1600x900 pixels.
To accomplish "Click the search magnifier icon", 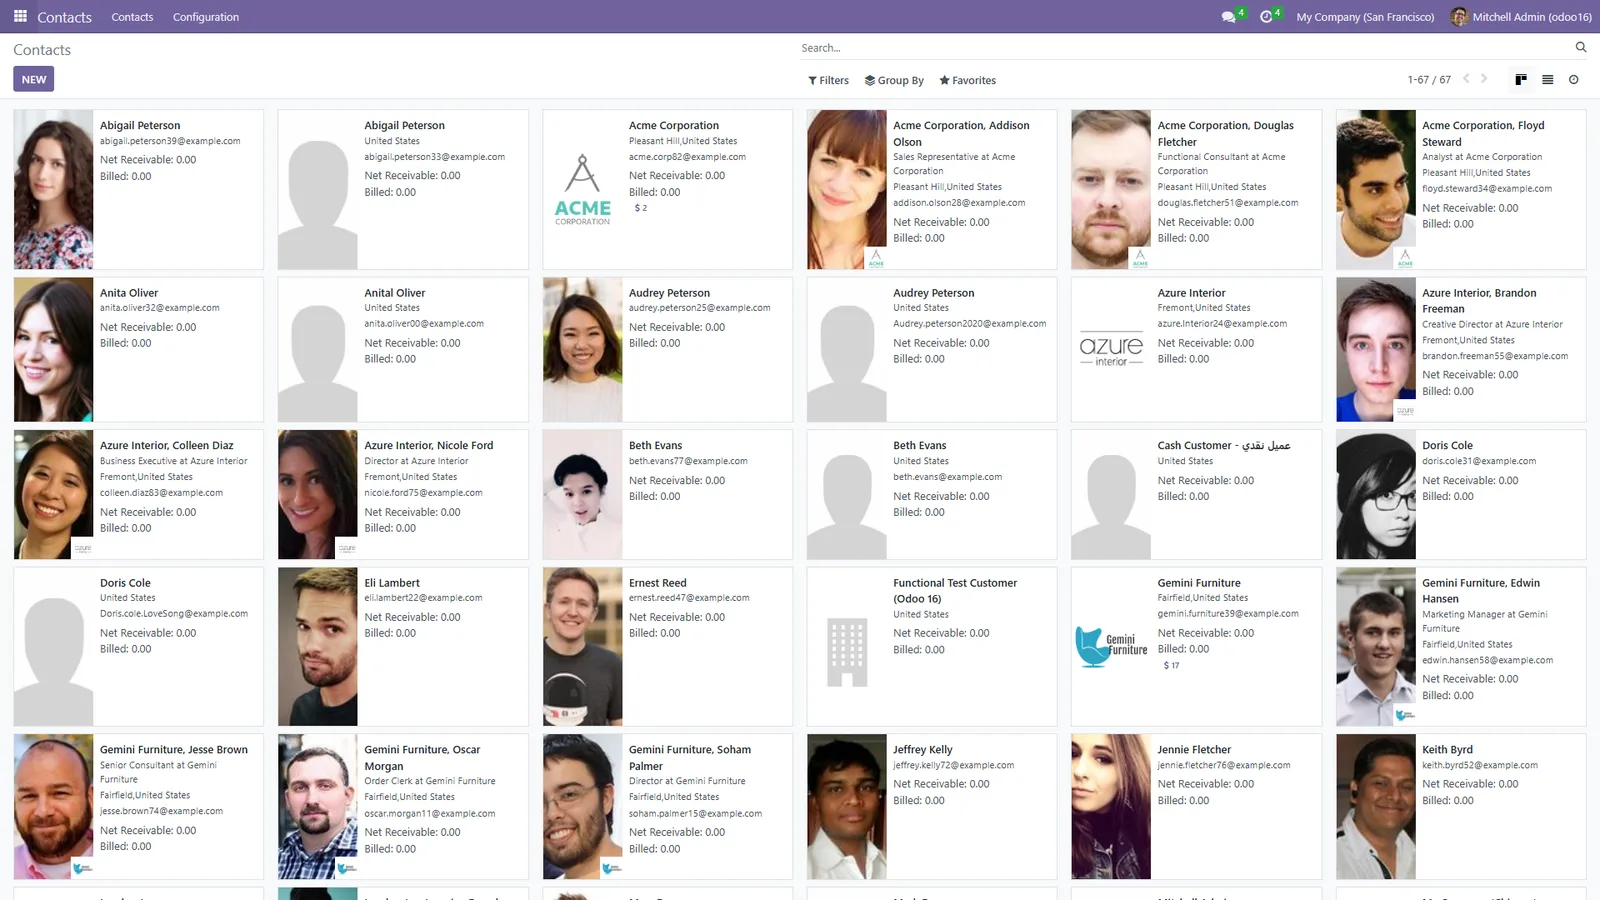I will (1581, 47).
